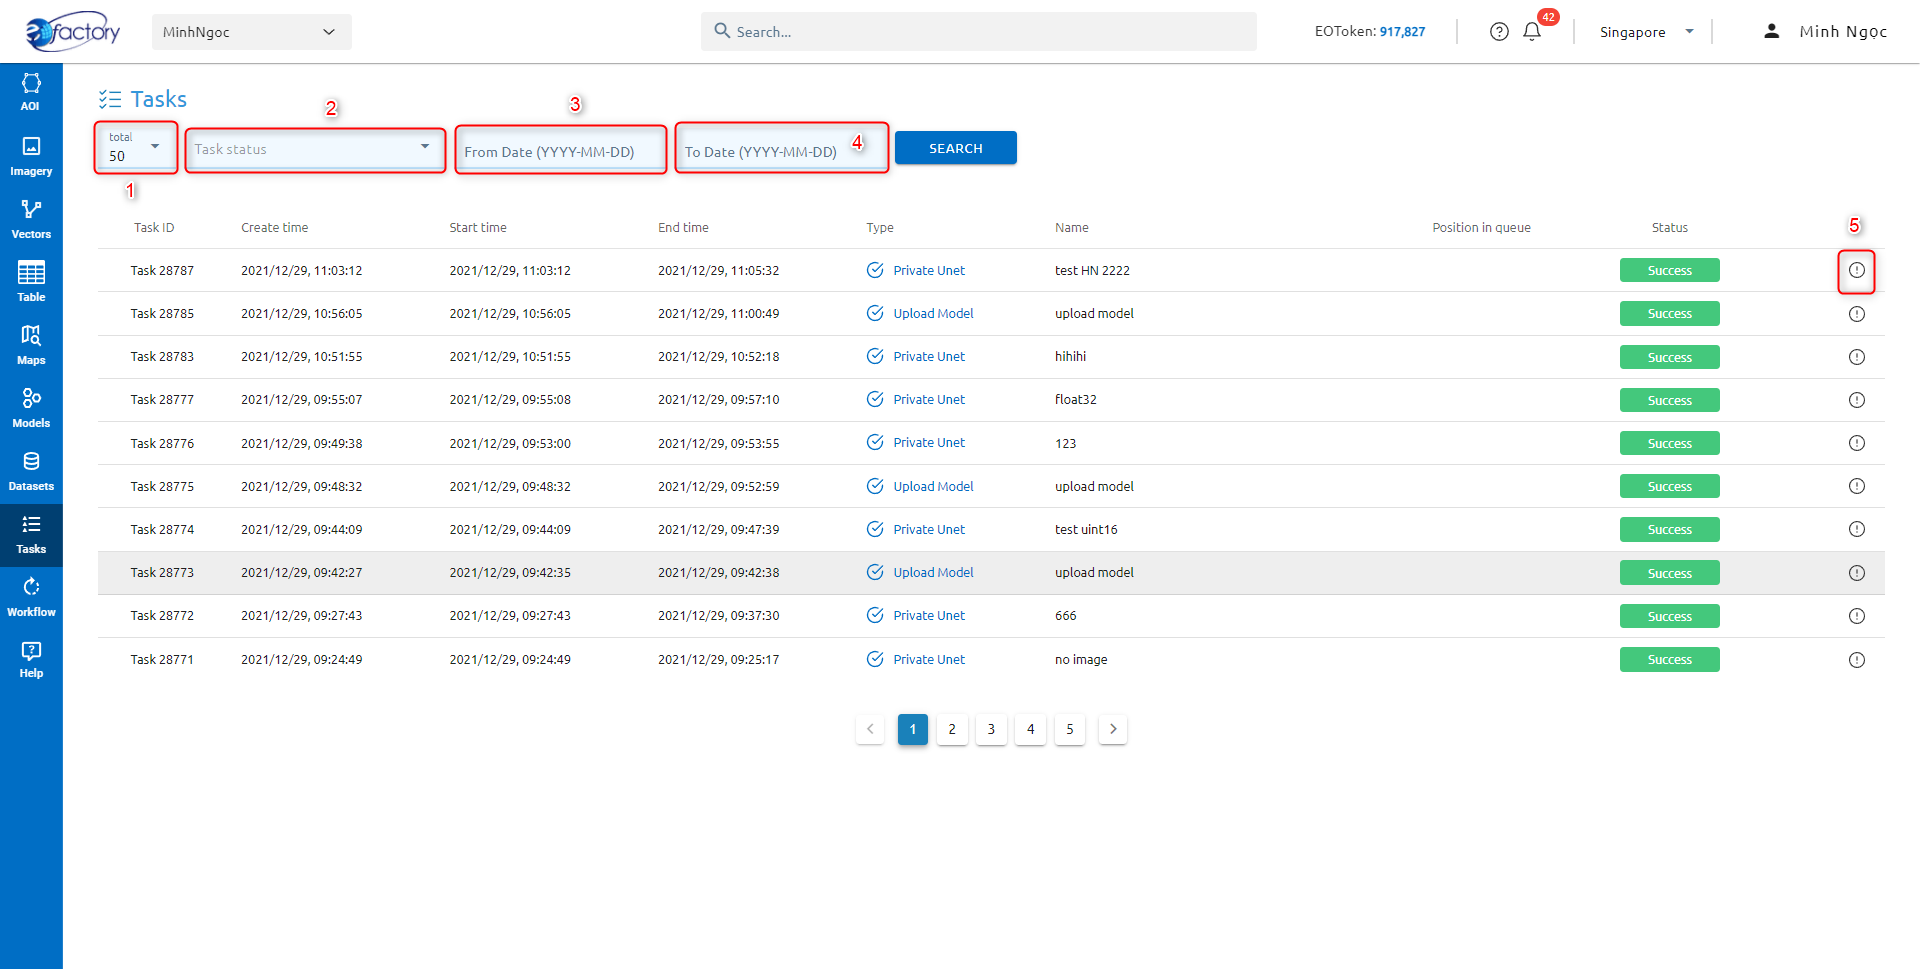Open info icon for Task 28771
1920x969 pixels.
point(1857,660)
